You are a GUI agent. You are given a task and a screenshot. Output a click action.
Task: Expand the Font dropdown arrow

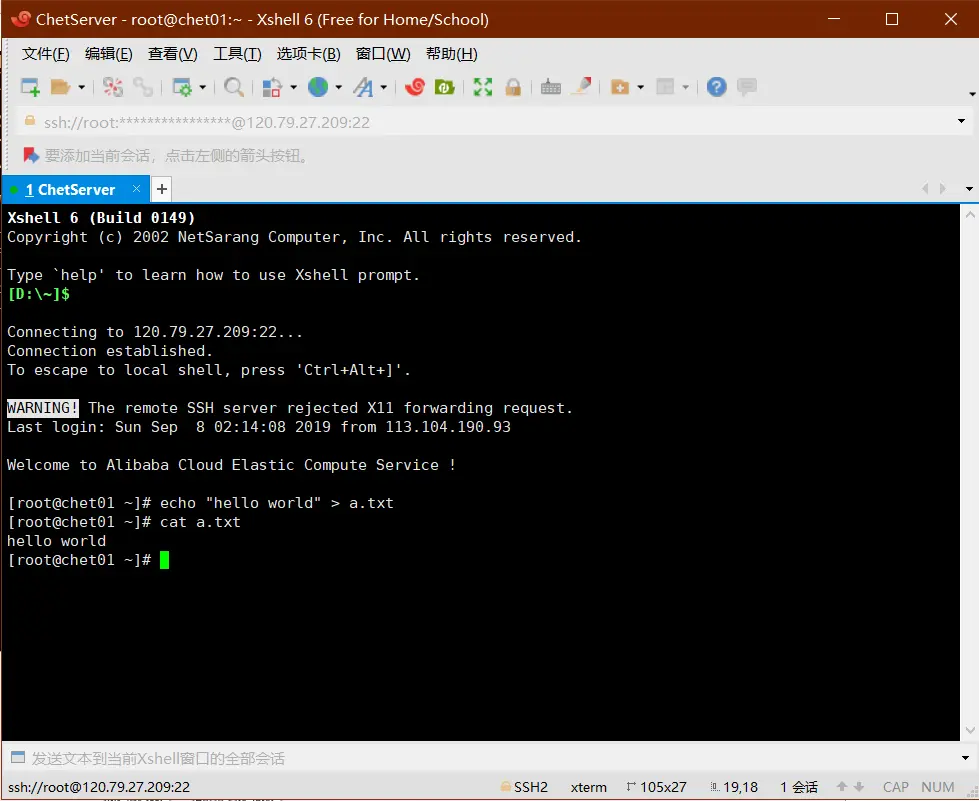pos(384,87)
